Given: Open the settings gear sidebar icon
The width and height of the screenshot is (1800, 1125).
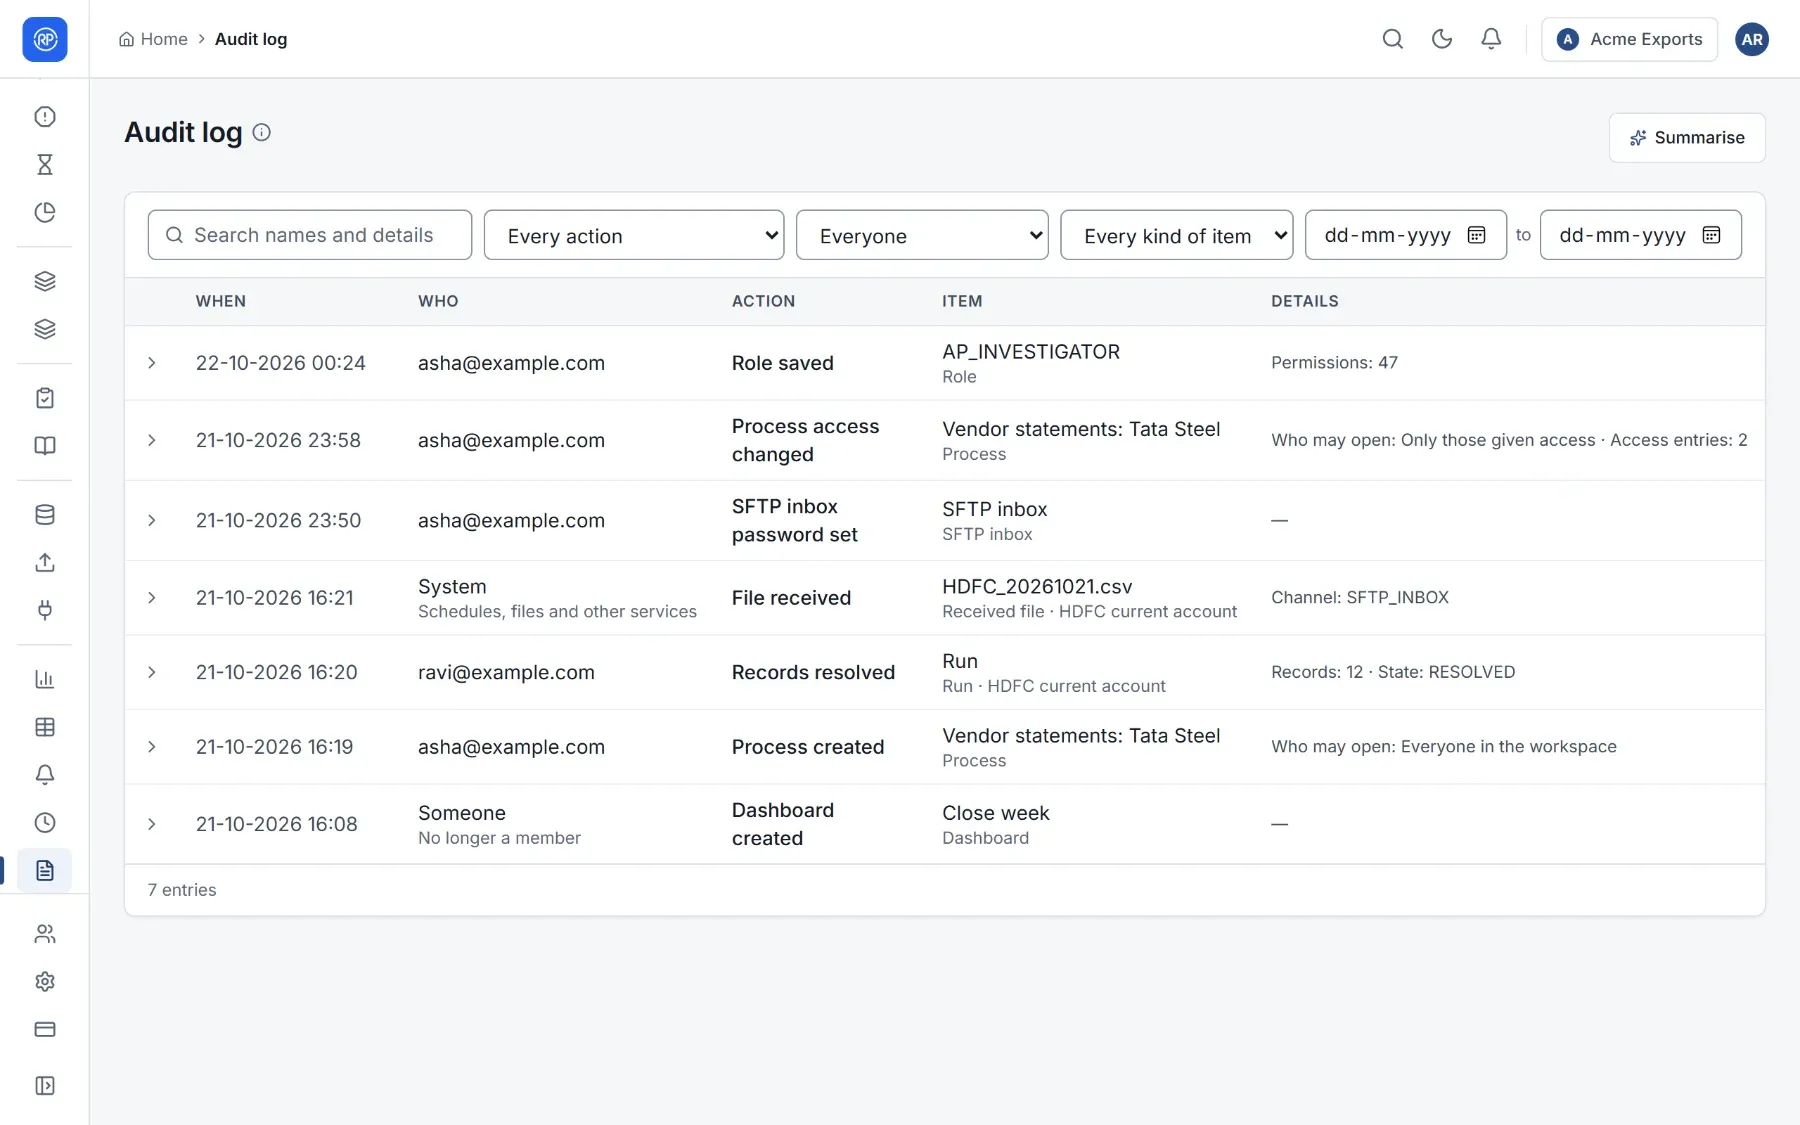Looking at the screenshot, I should point(45,982).
